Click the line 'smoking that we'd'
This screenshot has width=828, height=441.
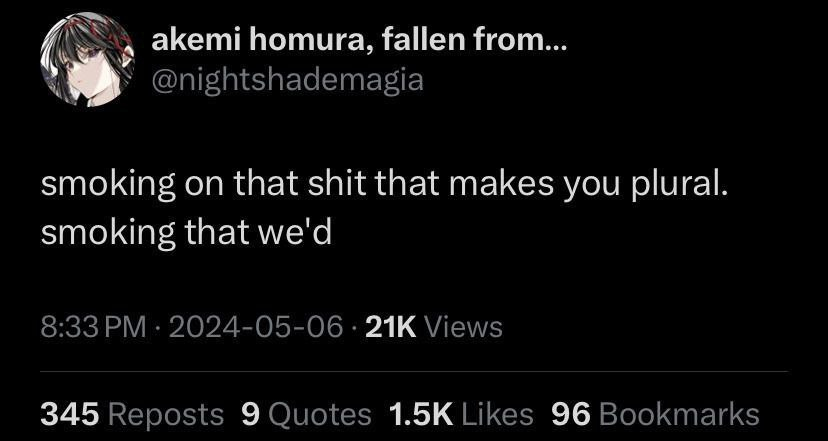[186, 233]
